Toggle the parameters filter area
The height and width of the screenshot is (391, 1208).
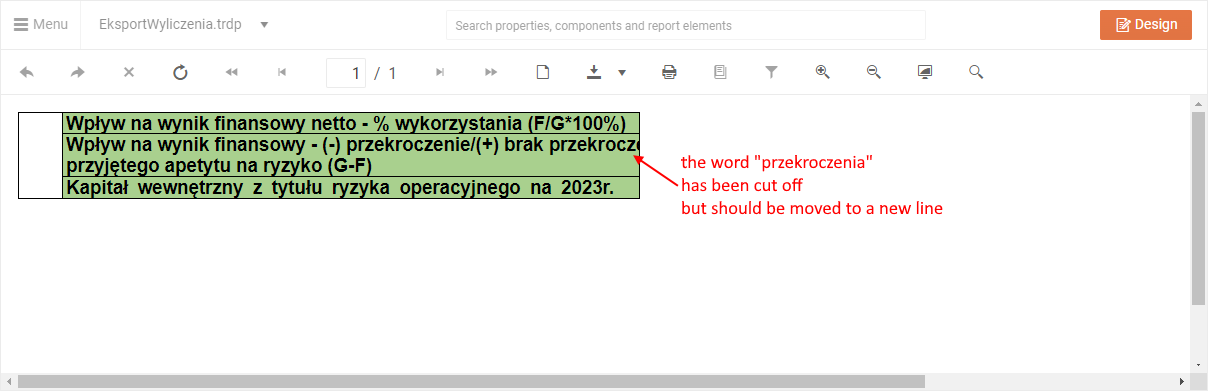point(771,72)
